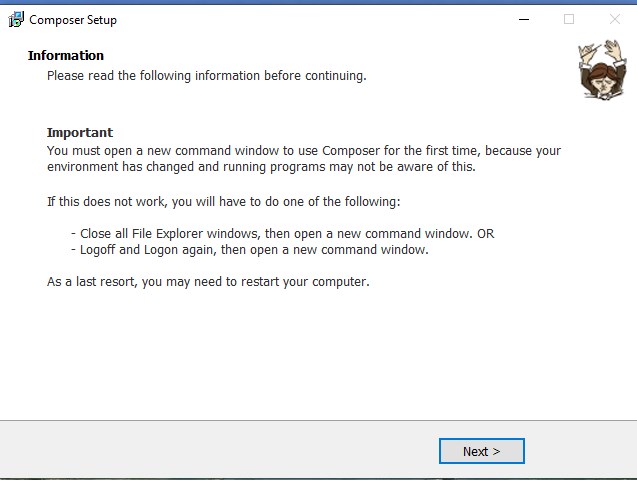Click the "You must open a new command window" line

(303, 151)
